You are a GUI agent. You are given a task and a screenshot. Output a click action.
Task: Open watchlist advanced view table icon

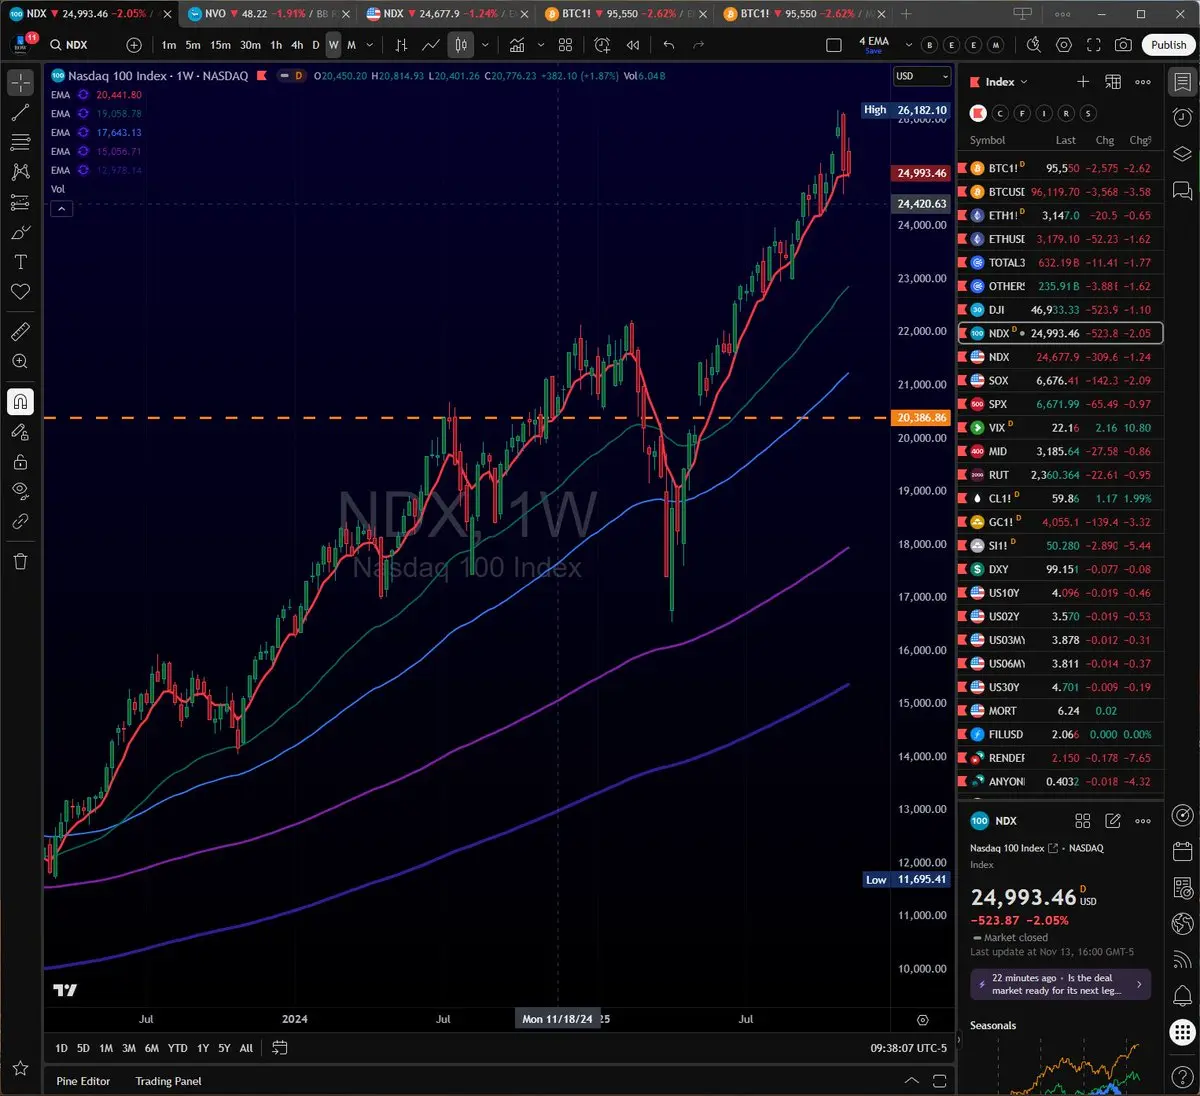point(1113,82)
